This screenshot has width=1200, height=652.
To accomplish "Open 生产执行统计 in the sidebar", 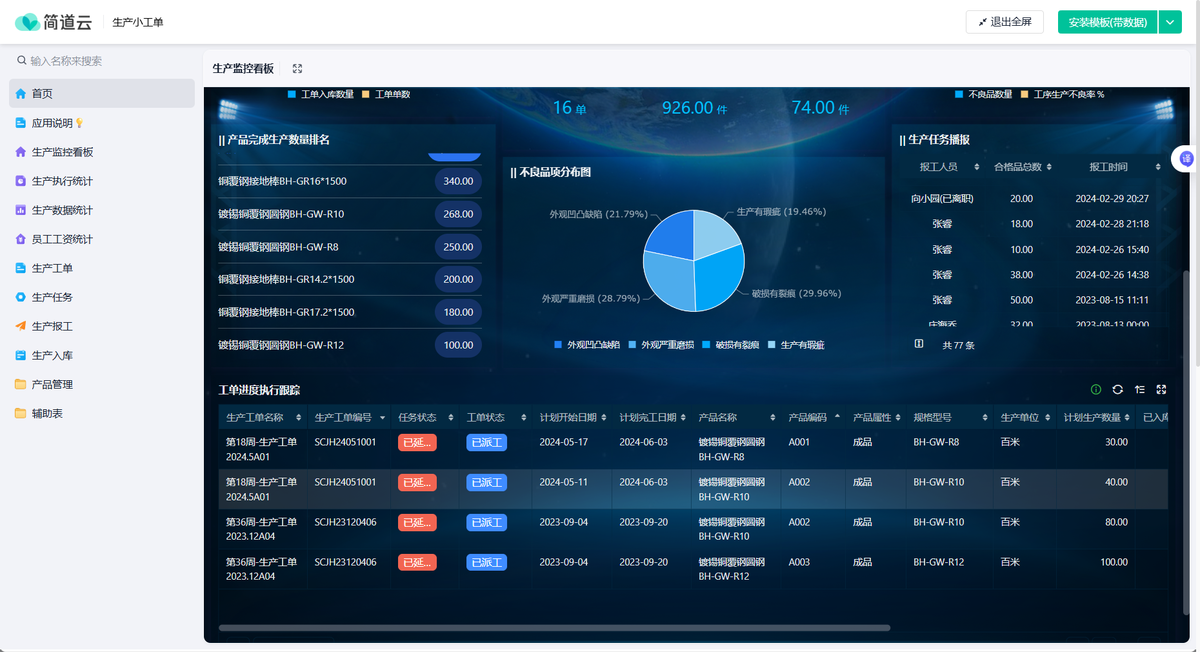I will 101,181.
